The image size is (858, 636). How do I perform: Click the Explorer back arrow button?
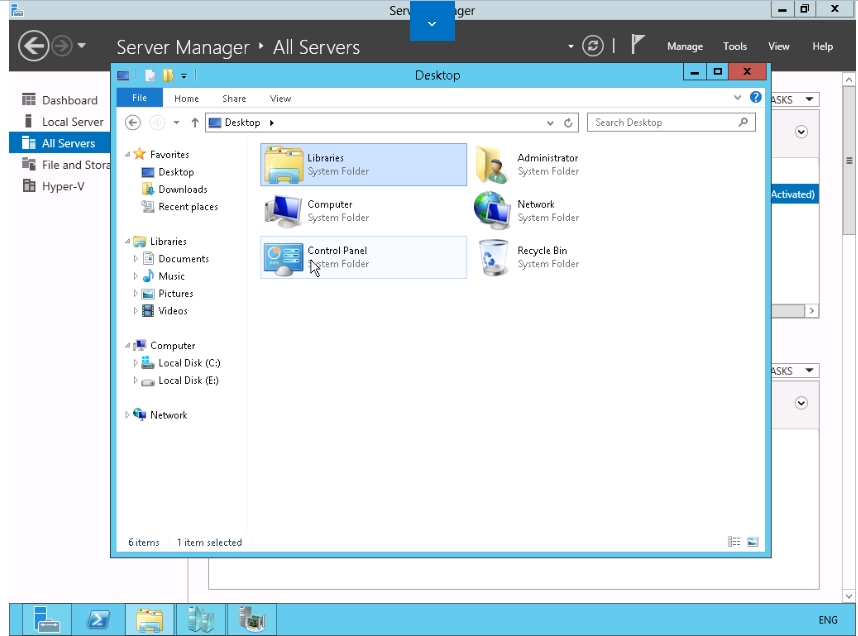point(132,123)
